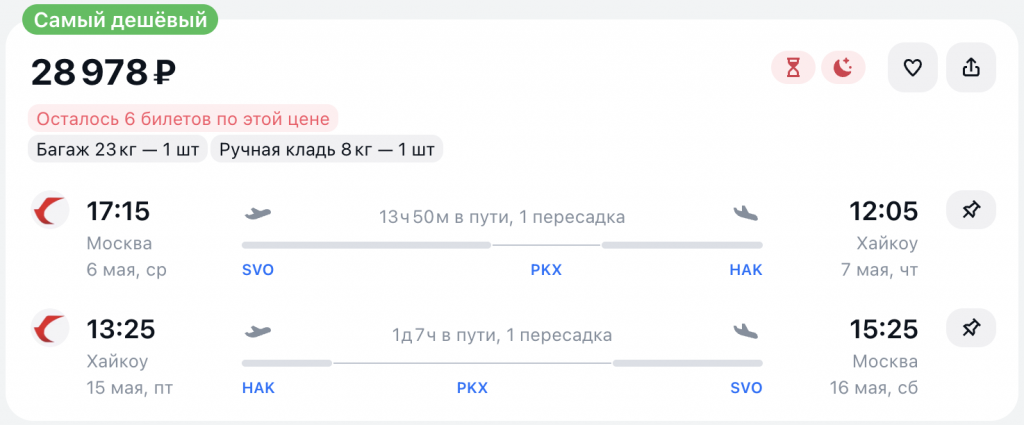
Task: Click the 28 978 ₽ price
Action: [x=104, y=71]
